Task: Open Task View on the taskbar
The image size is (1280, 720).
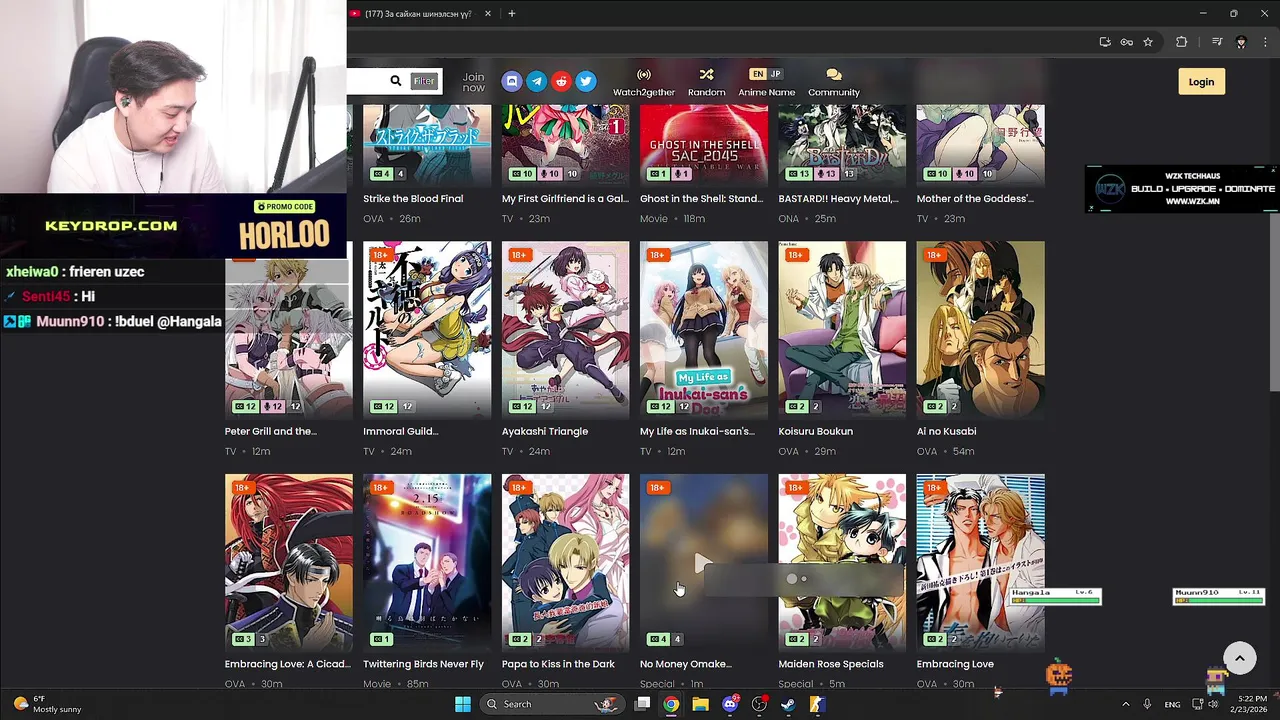Action: [x=643, y=704]
